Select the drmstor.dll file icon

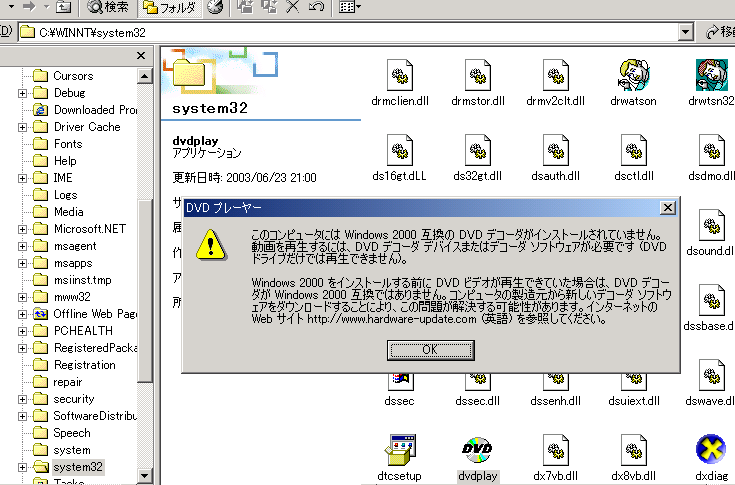(x=478, y=75)
